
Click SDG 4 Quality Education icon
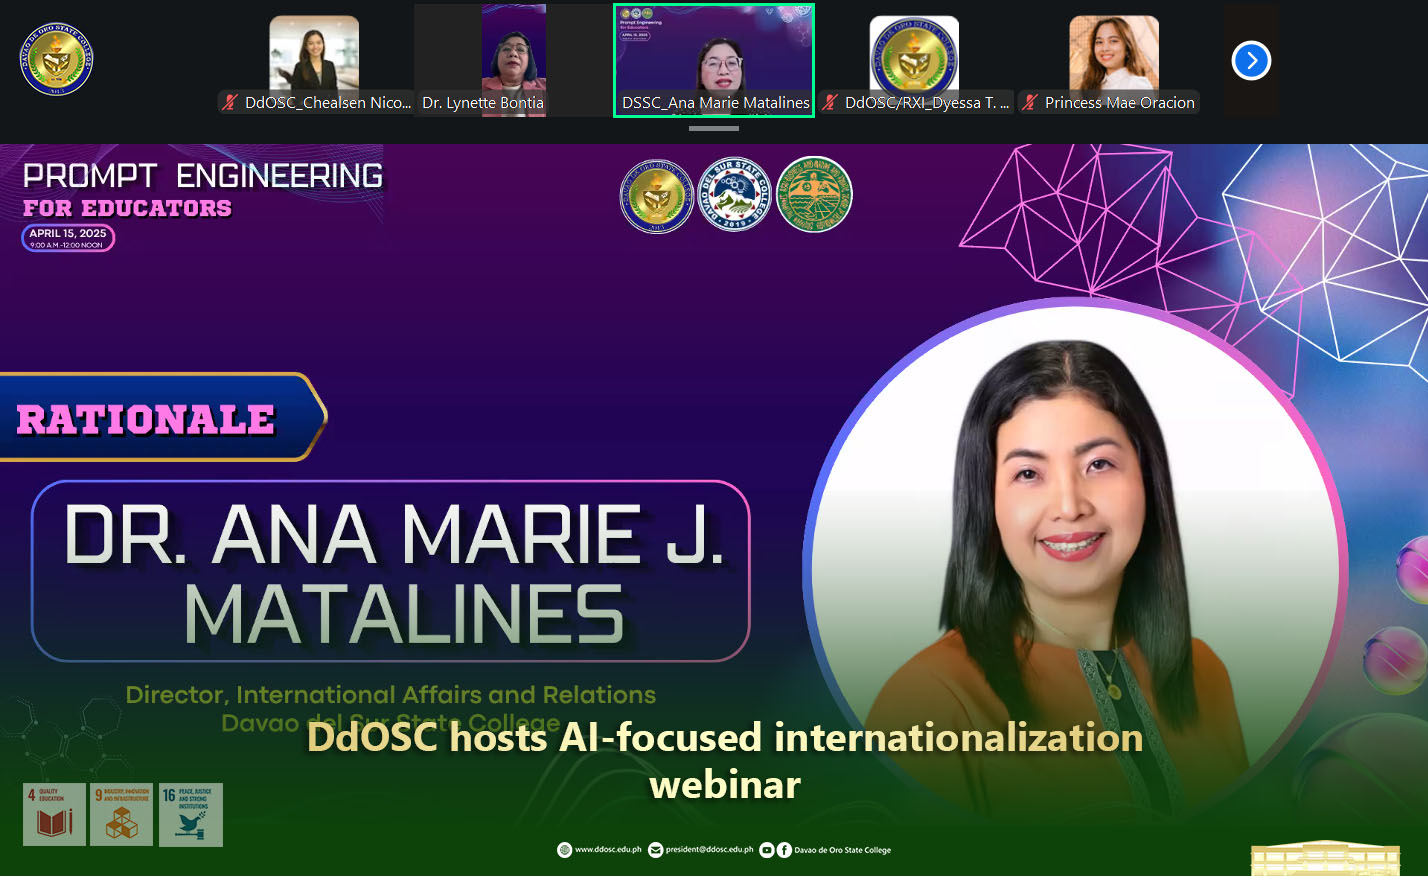[x=54, y=815]
